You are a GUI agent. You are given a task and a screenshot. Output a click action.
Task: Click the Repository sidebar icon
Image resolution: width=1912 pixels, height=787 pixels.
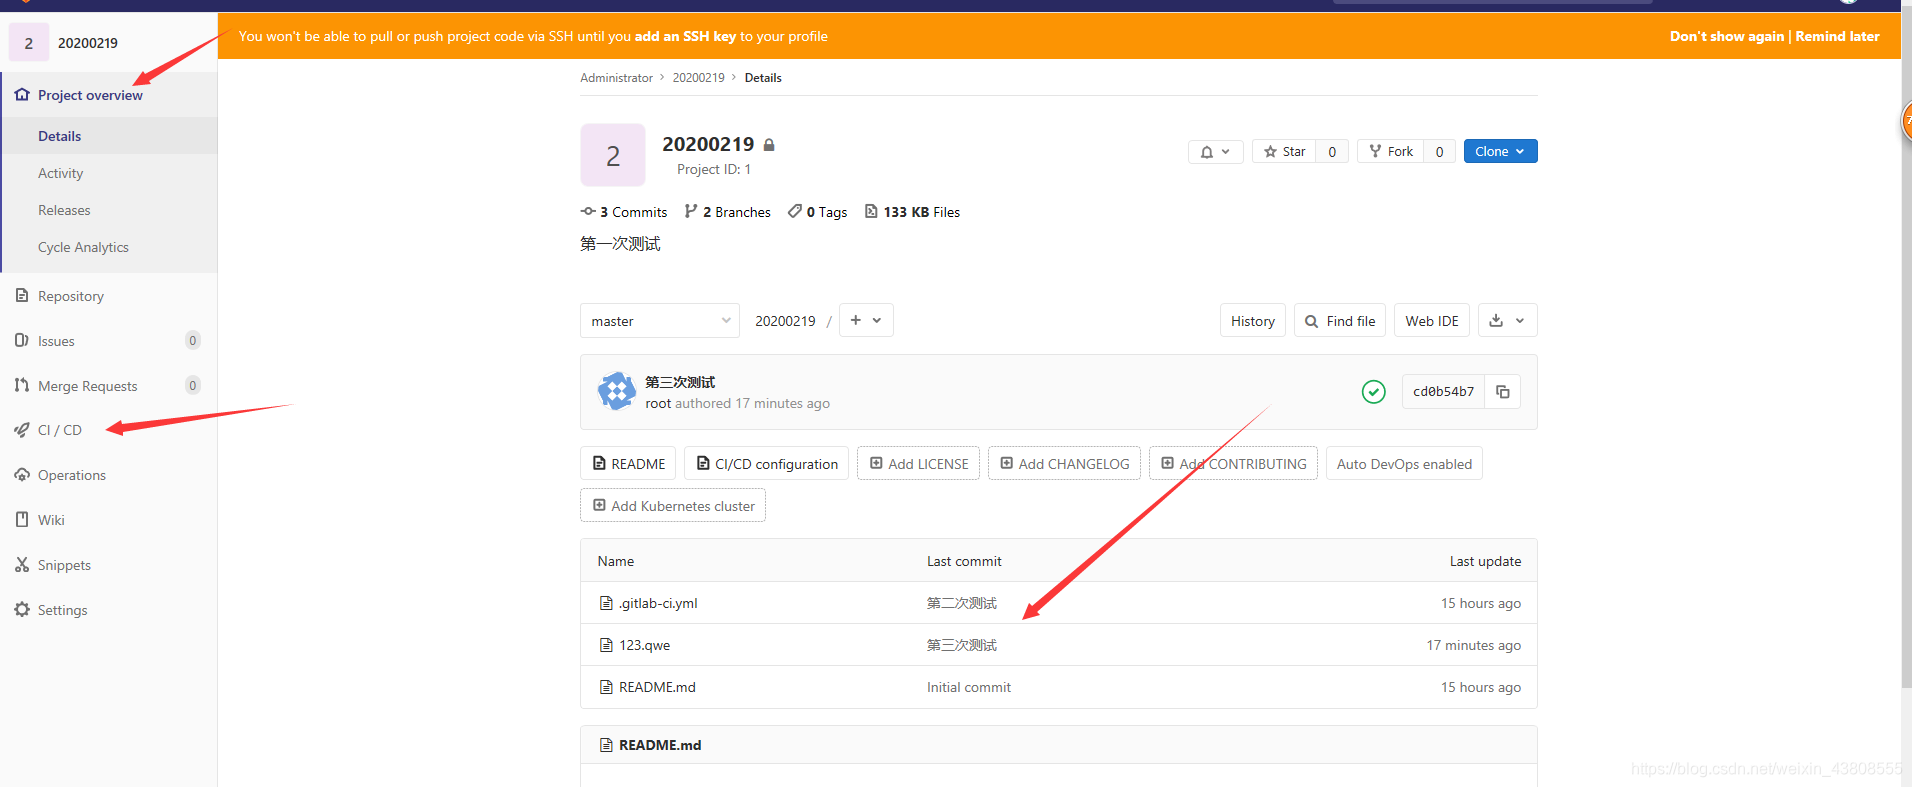pyautogui.click(x=22, y=295)
